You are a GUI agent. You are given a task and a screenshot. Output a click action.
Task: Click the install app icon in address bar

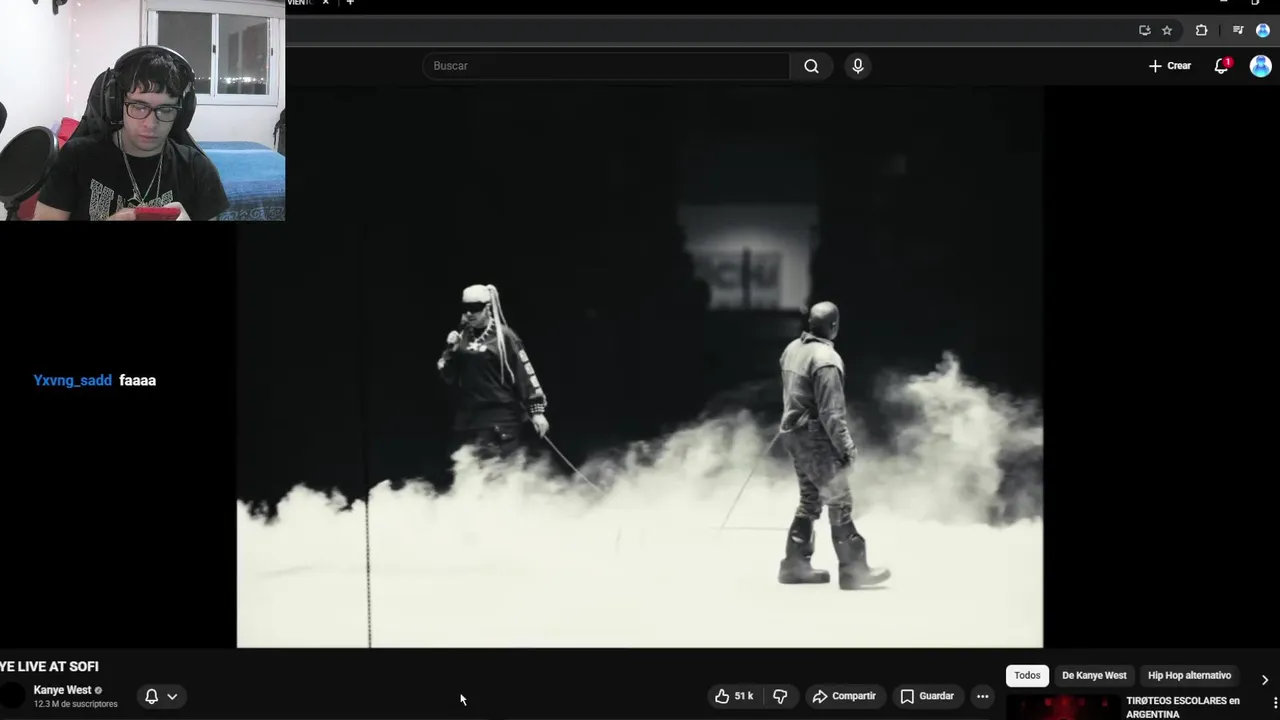click(x=1144, y=30)
